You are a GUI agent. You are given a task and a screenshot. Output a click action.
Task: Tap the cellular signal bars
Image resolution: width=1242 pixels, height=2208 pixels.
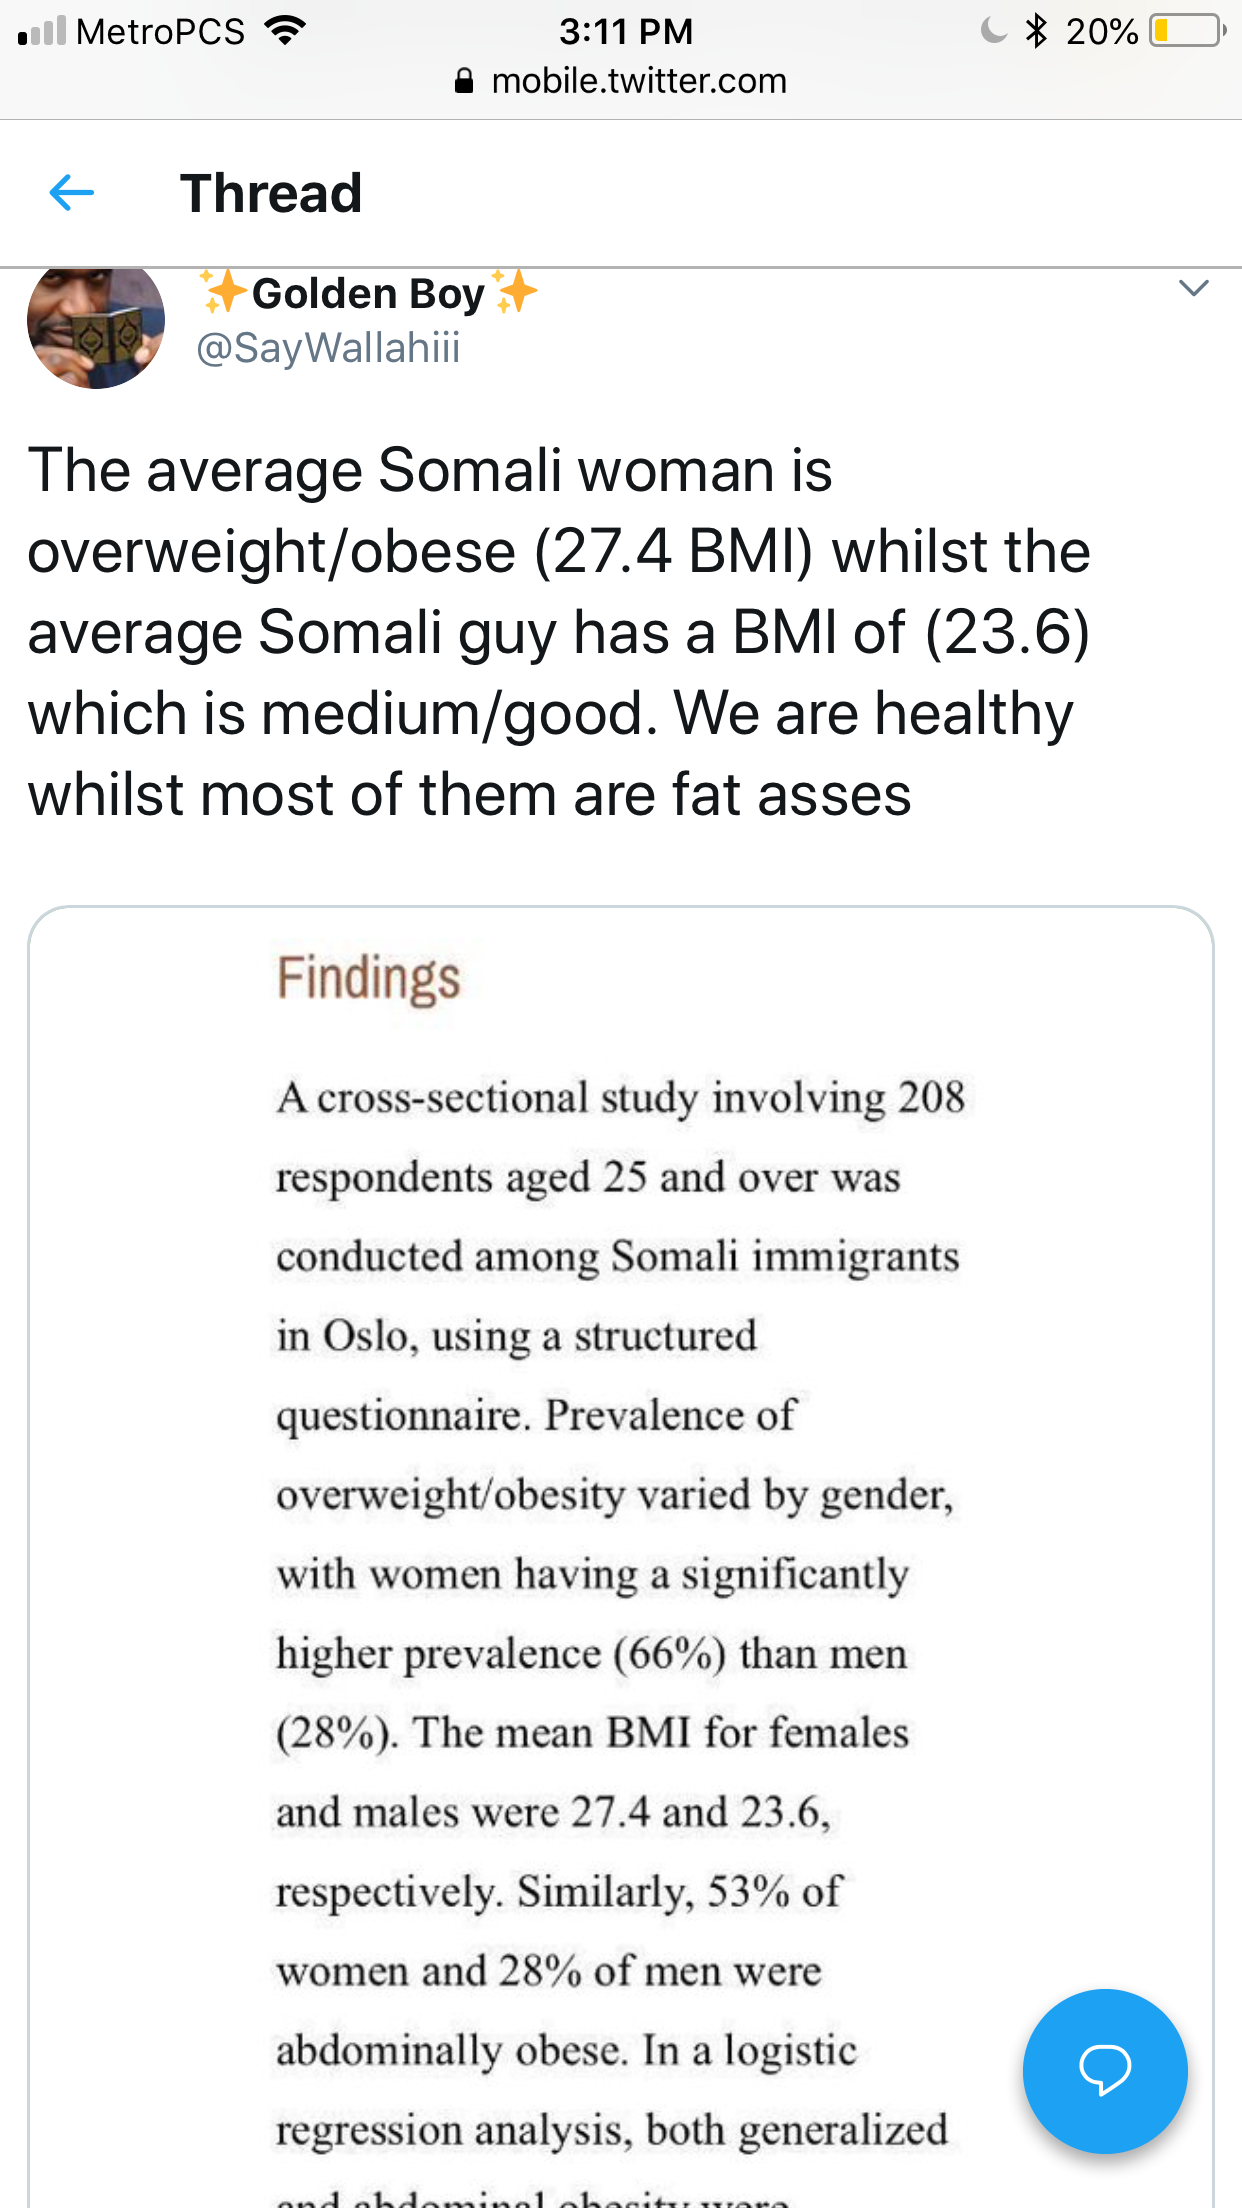pos(41,32)
